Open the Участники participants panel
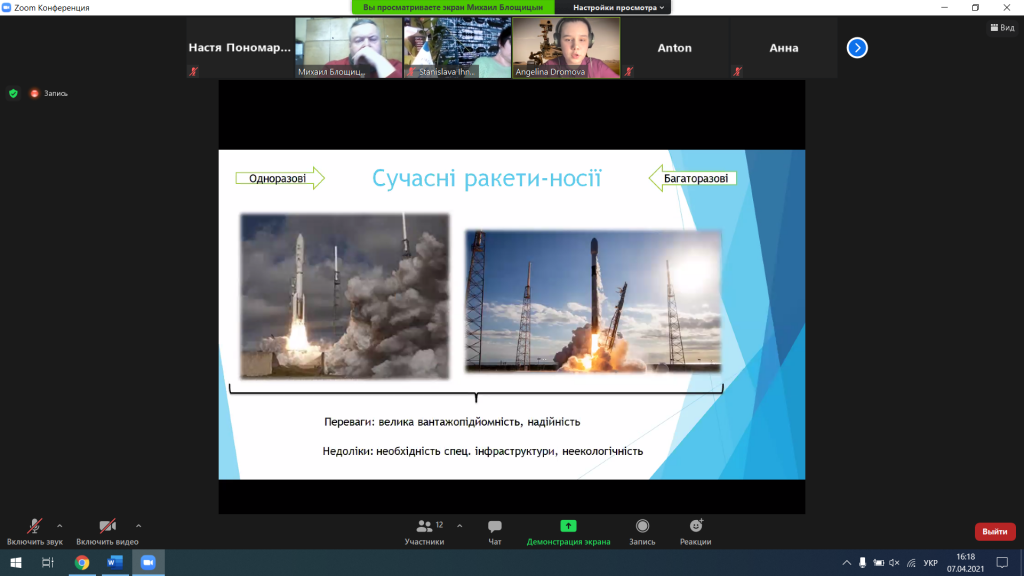 coord(424,532)
